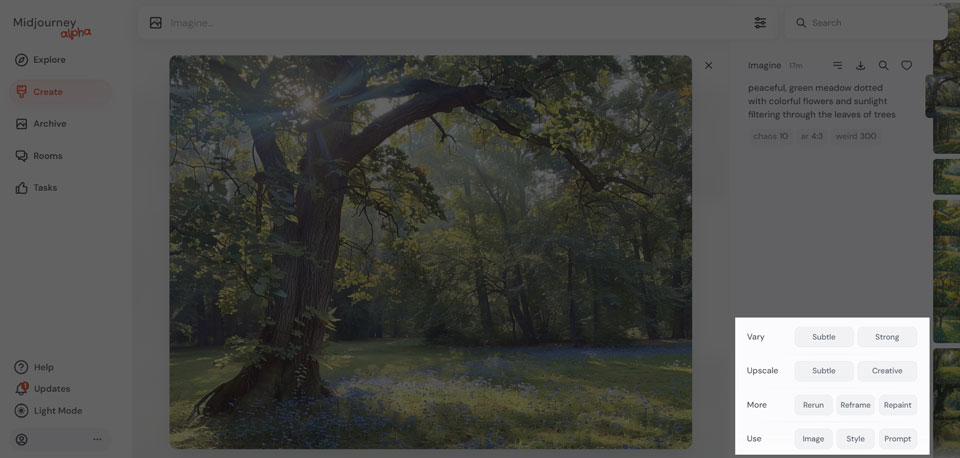
Task: Open the lines menu icon next to Imagine
Action: [838, 66]
